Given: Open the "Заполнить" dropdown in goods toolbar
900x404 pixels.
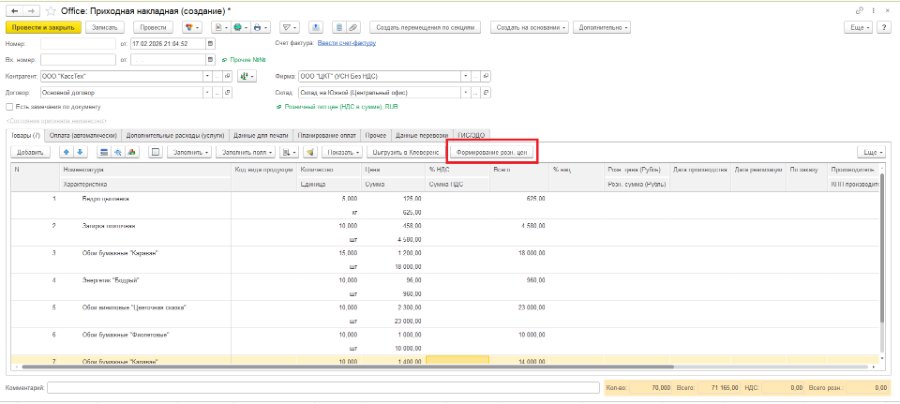Looking at the screenshot, I should 191,152.
